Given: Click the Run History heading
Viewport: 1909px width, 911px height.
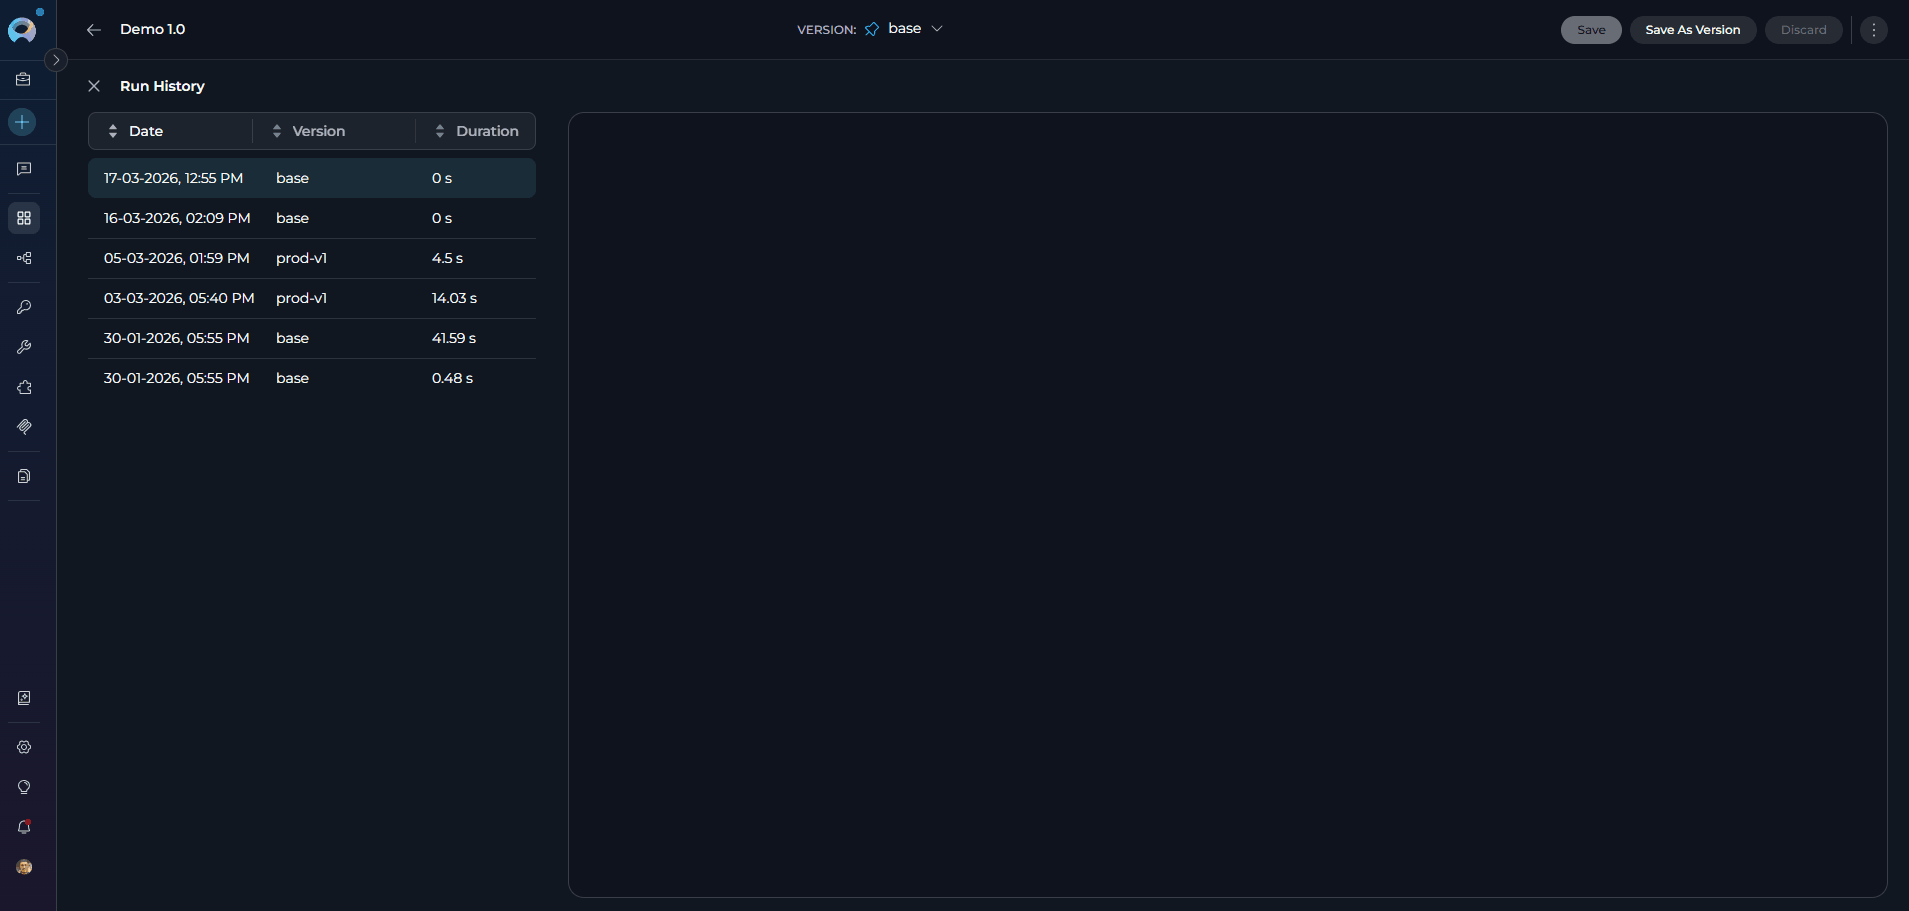Looking at the screenshot, I should tap(162, 86).
